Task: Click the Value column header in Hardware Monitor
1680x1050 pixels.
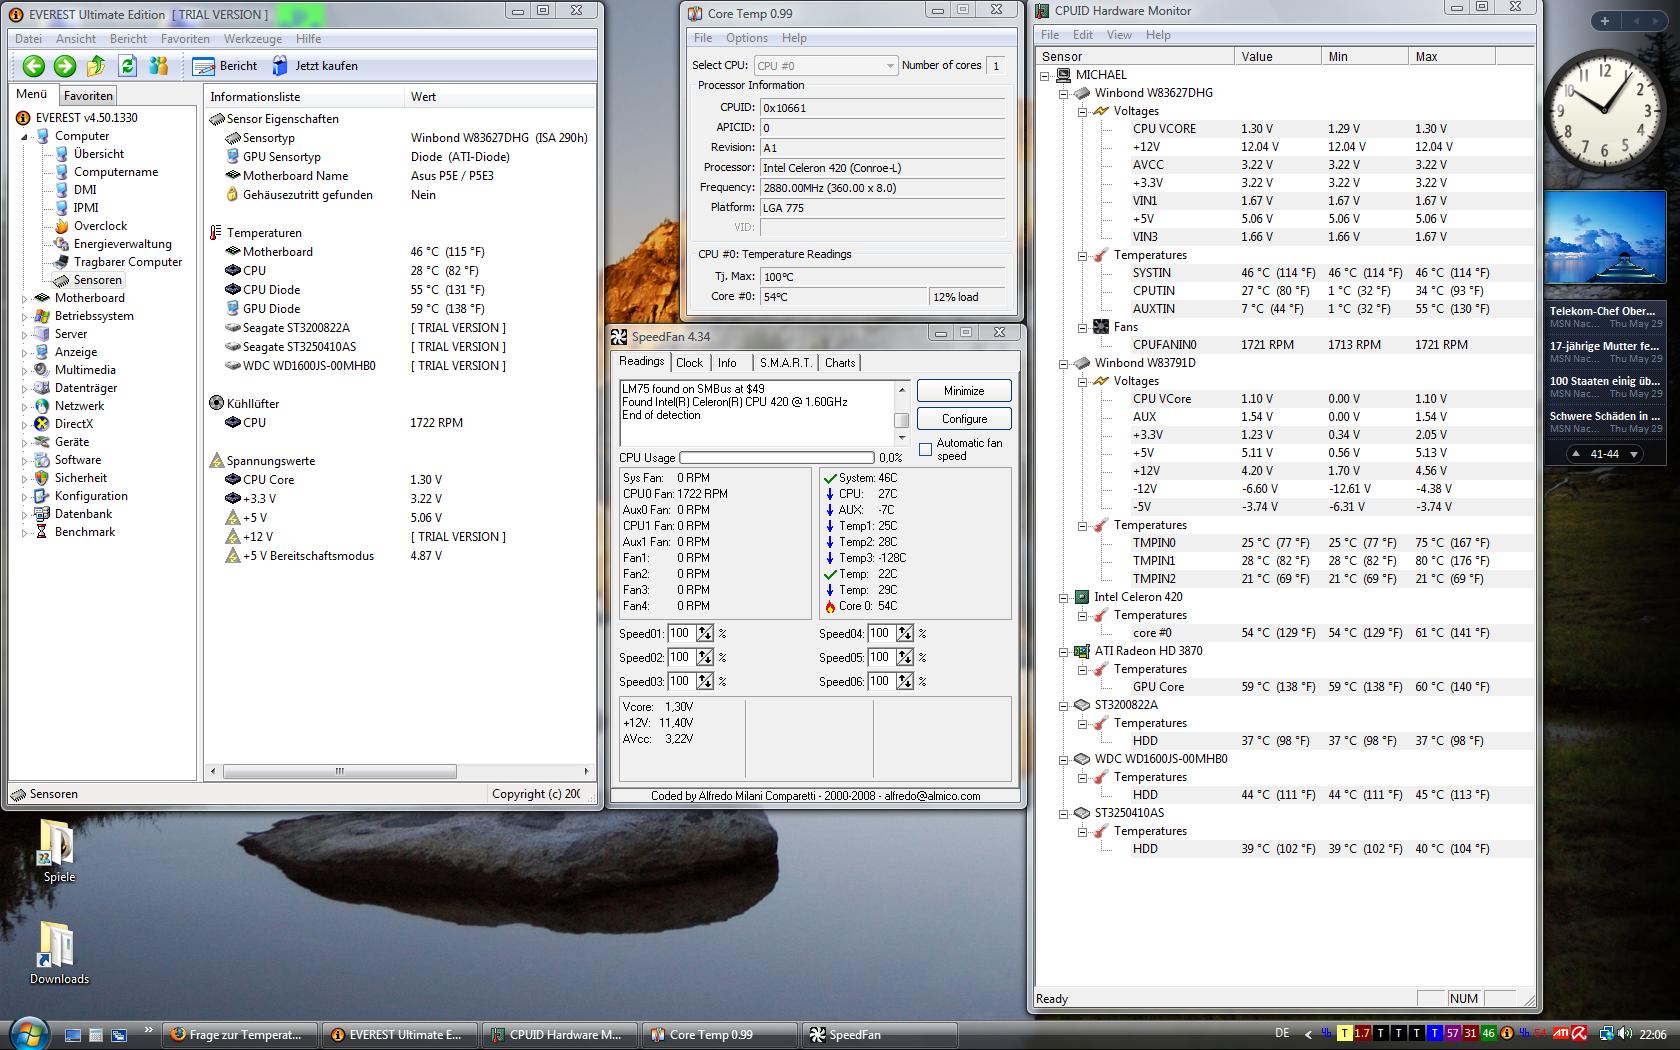Action: click(x=1277, y=57)
